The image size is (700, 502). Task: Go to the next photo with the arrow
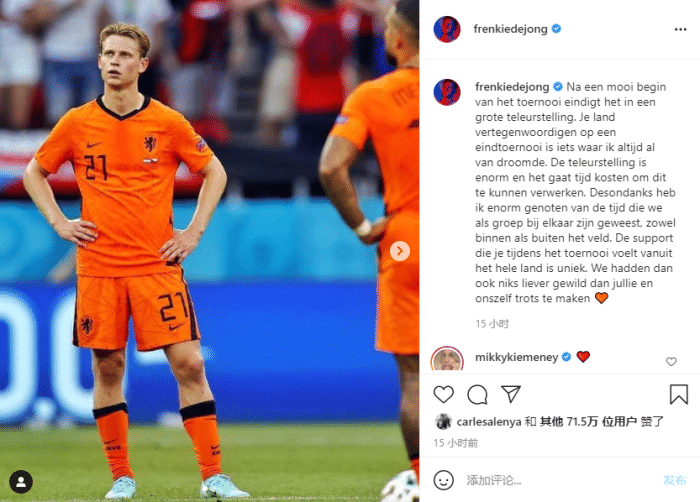pos(400,251)
